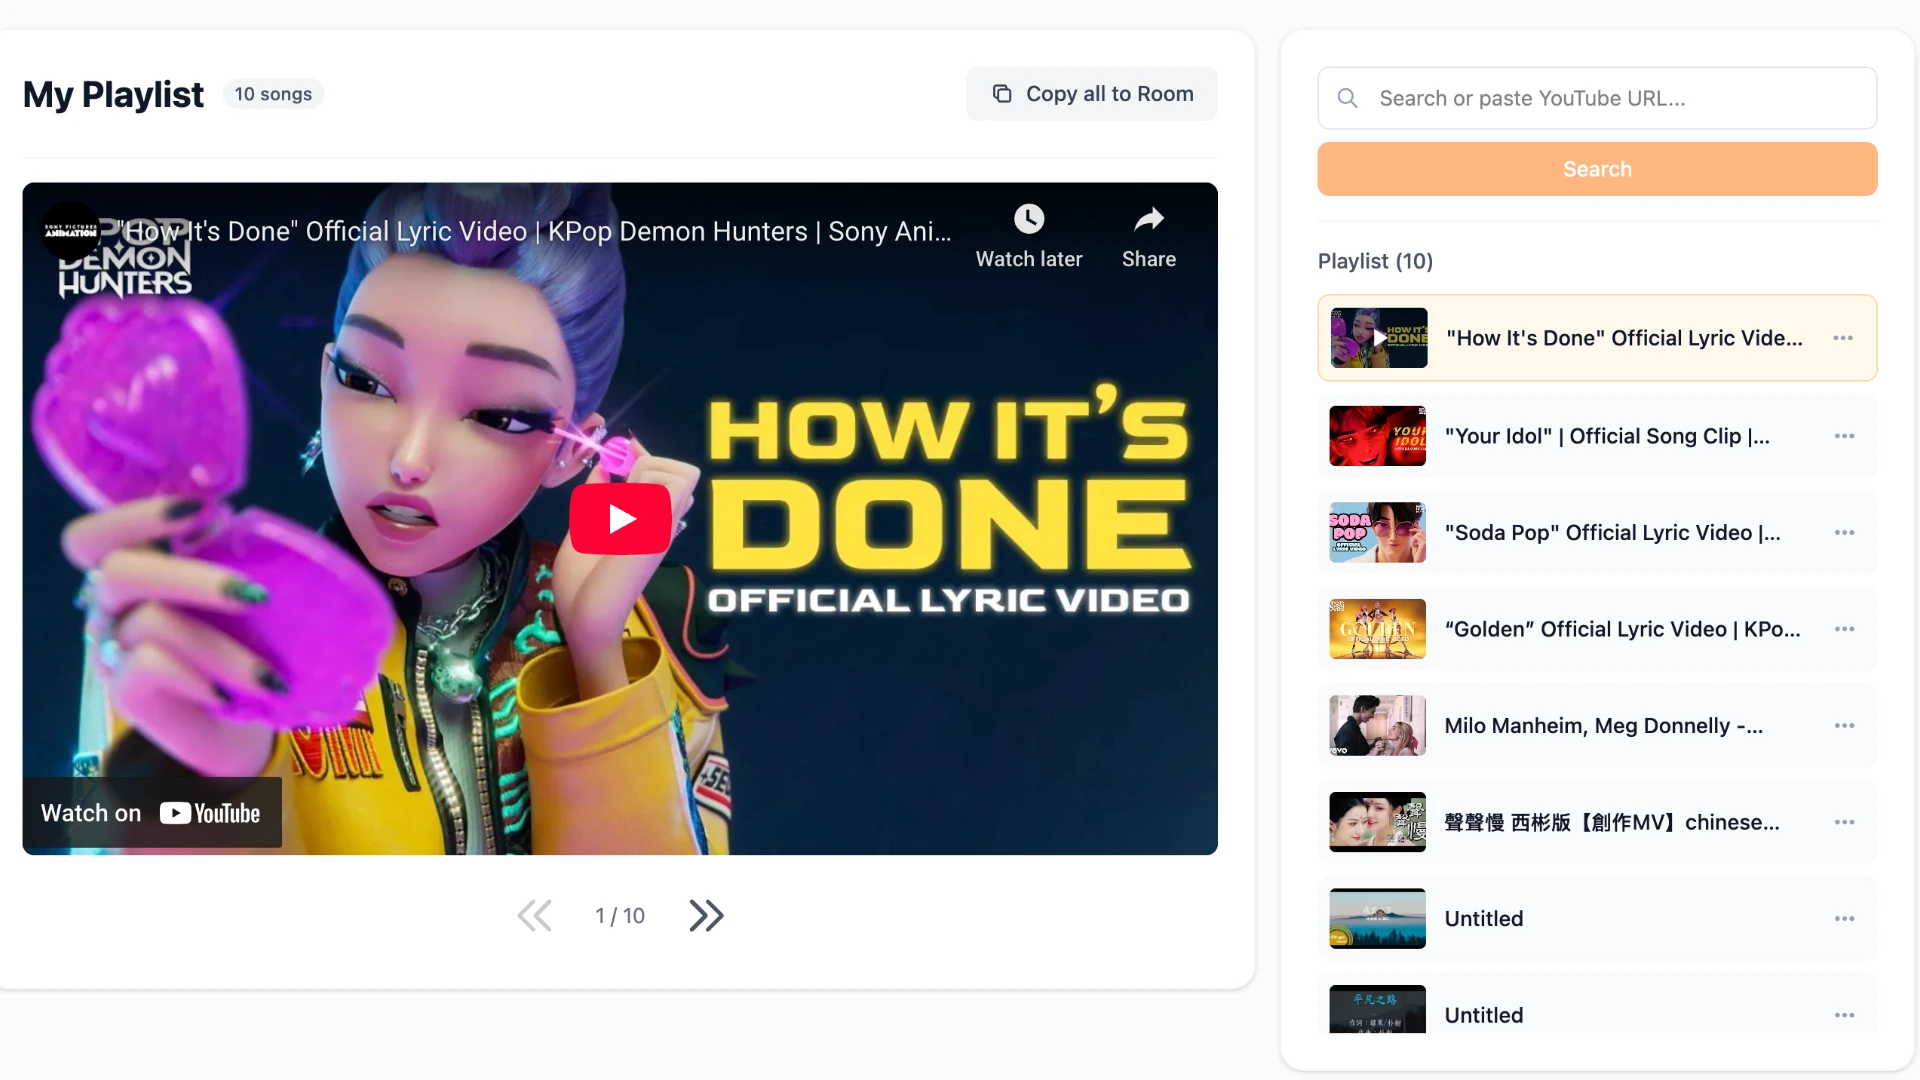Click the first Untitled song thumbnail
The height and width of the screenshot is (1080, 1920).
tap(1377, 918)
